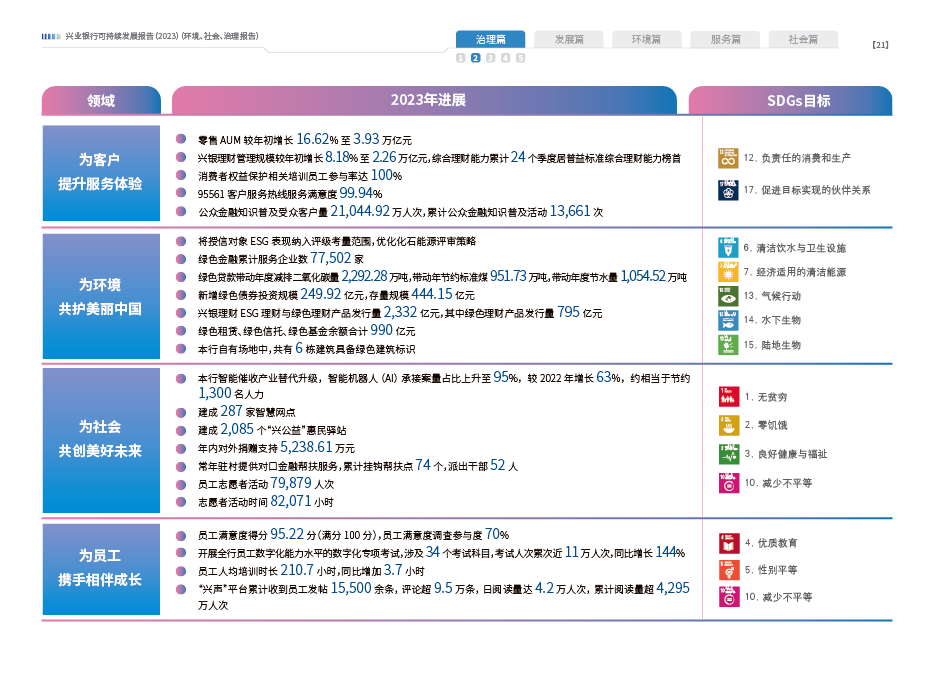Click the SDG 1 no poverty icon
Viewport: 936px width, 681px height.
click(727, 396)
